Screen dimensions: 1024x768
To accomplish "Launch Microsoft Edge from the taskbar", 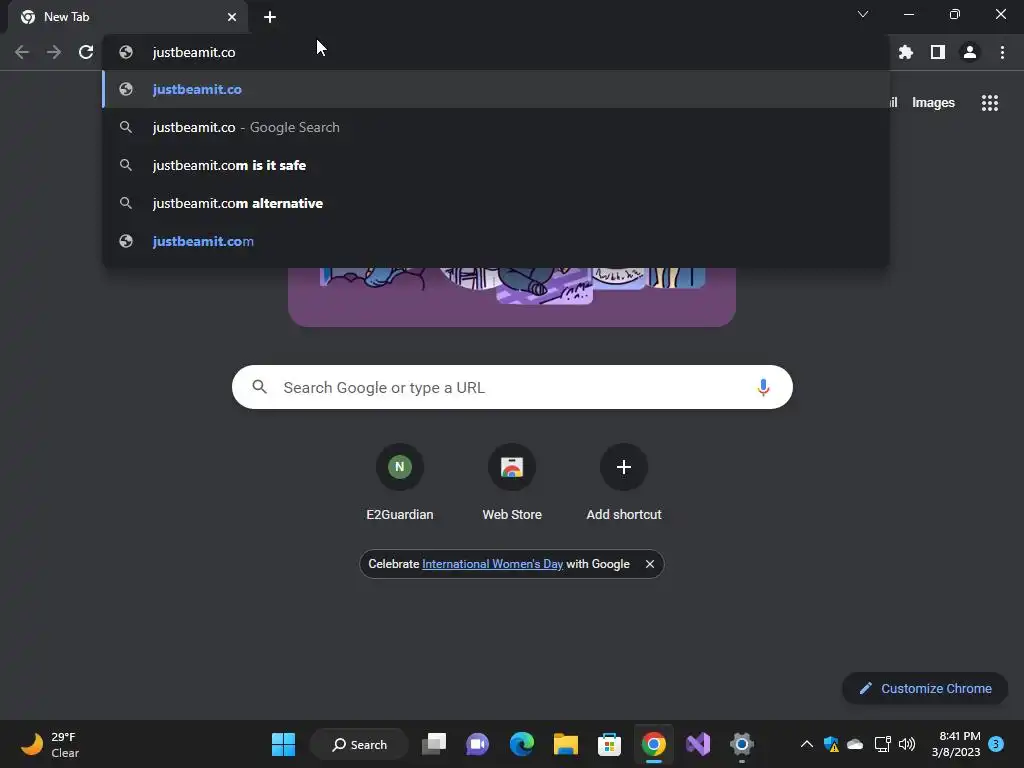I will coord(522,744).
